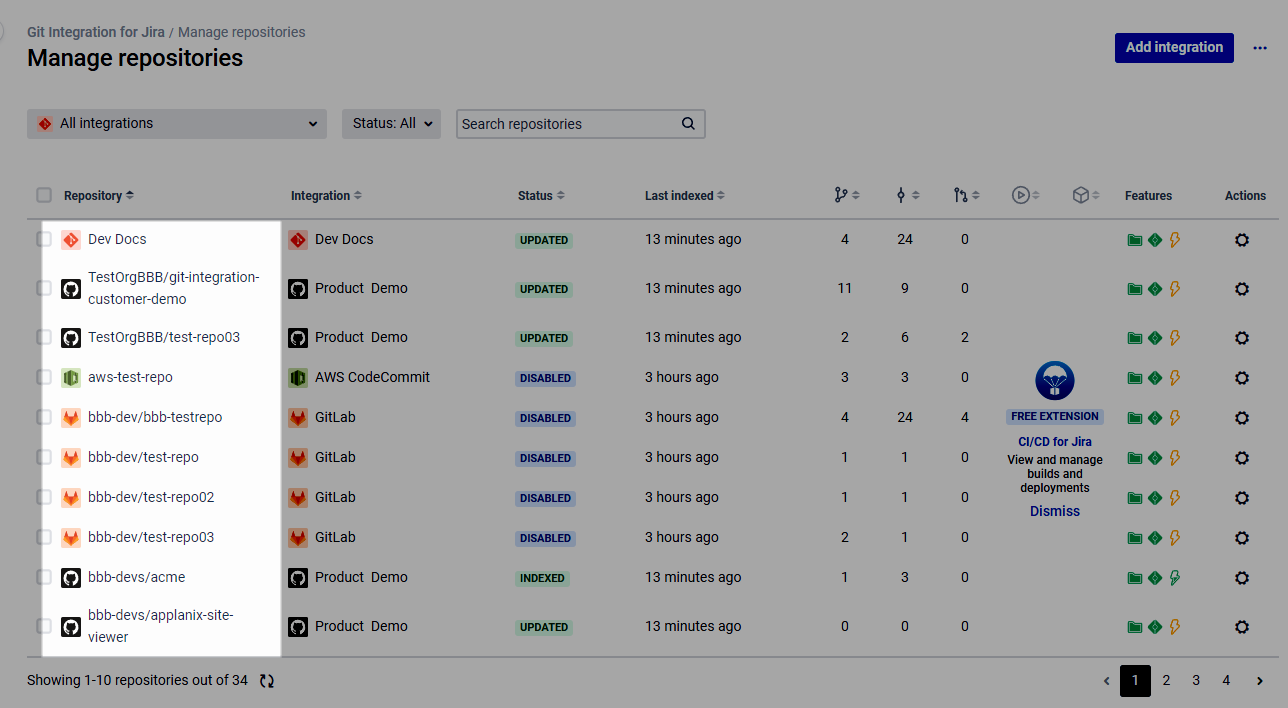Open settings gear for Dev Docs row
The width and height of the screenshot is (1288, 708).
(1242, 240)
